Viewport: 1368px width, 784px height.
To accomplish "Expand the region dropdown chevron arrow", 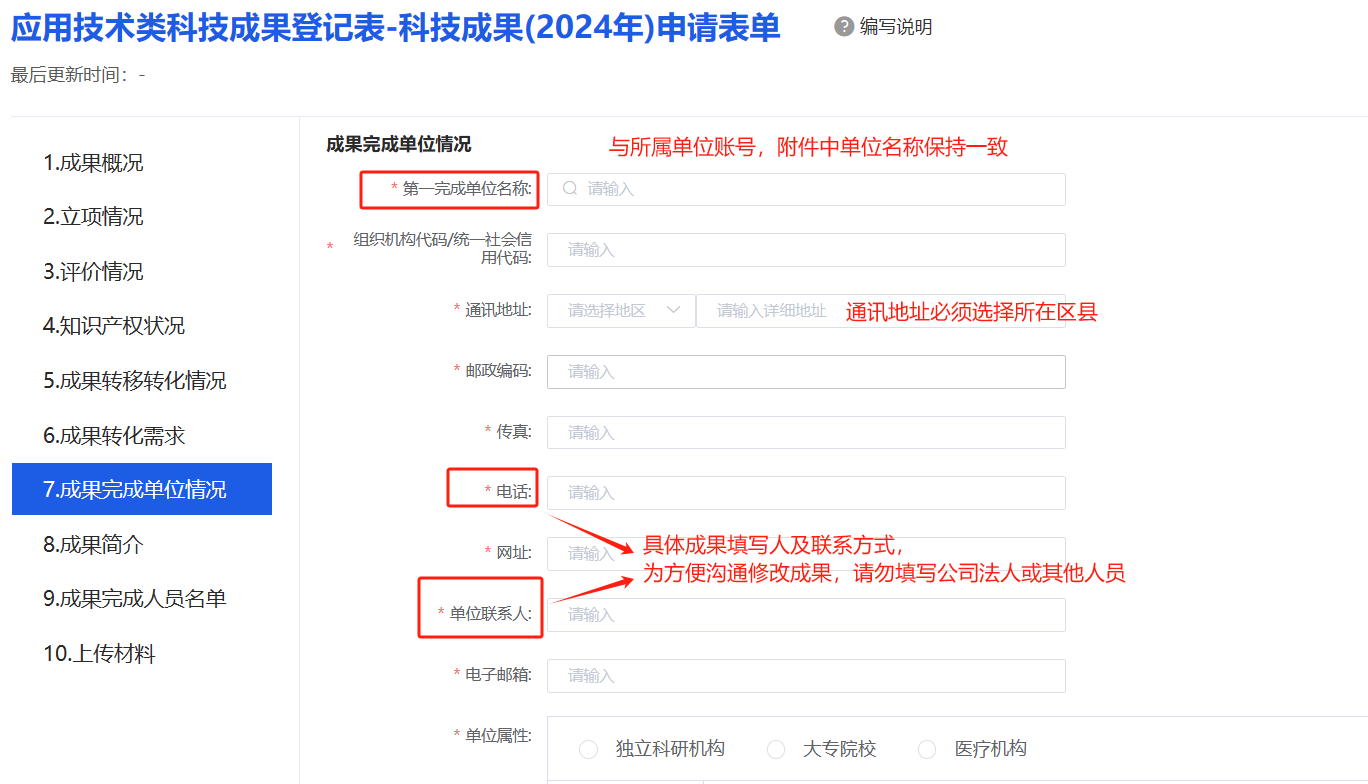I will [674, 310].
